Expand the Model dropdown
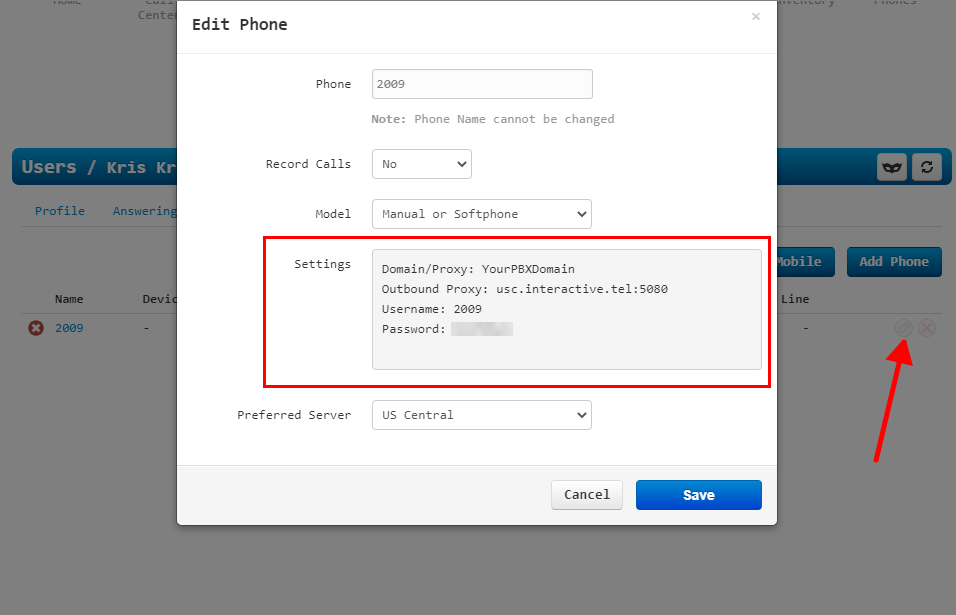Image resolution: width=956 pixels, height=615 pixels. point(481,214)
